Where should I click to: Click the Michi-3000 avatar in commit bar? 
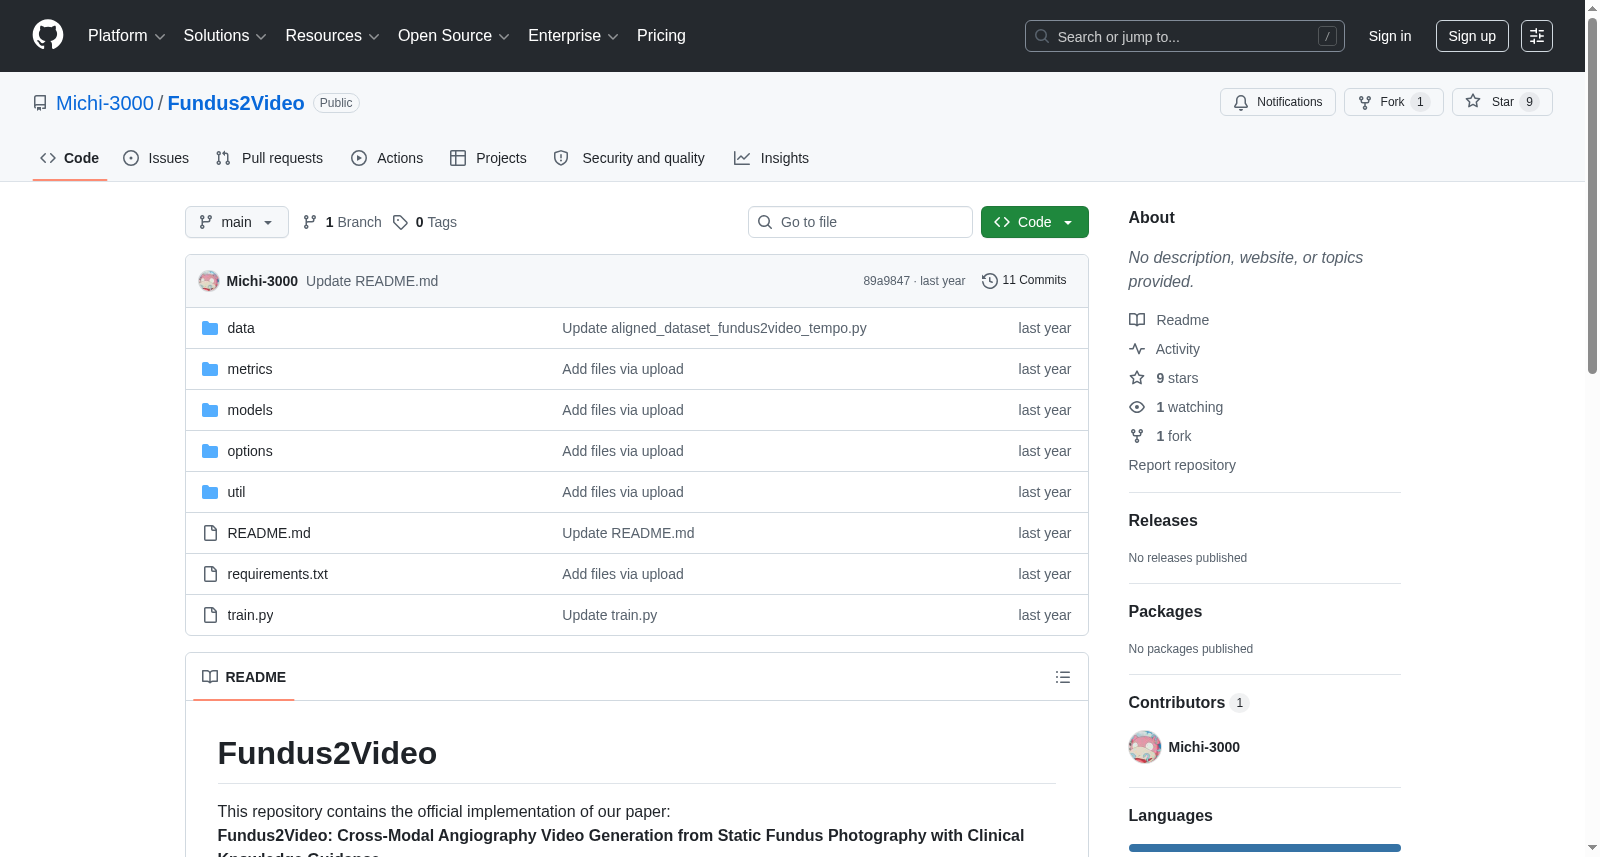[209, 281]
